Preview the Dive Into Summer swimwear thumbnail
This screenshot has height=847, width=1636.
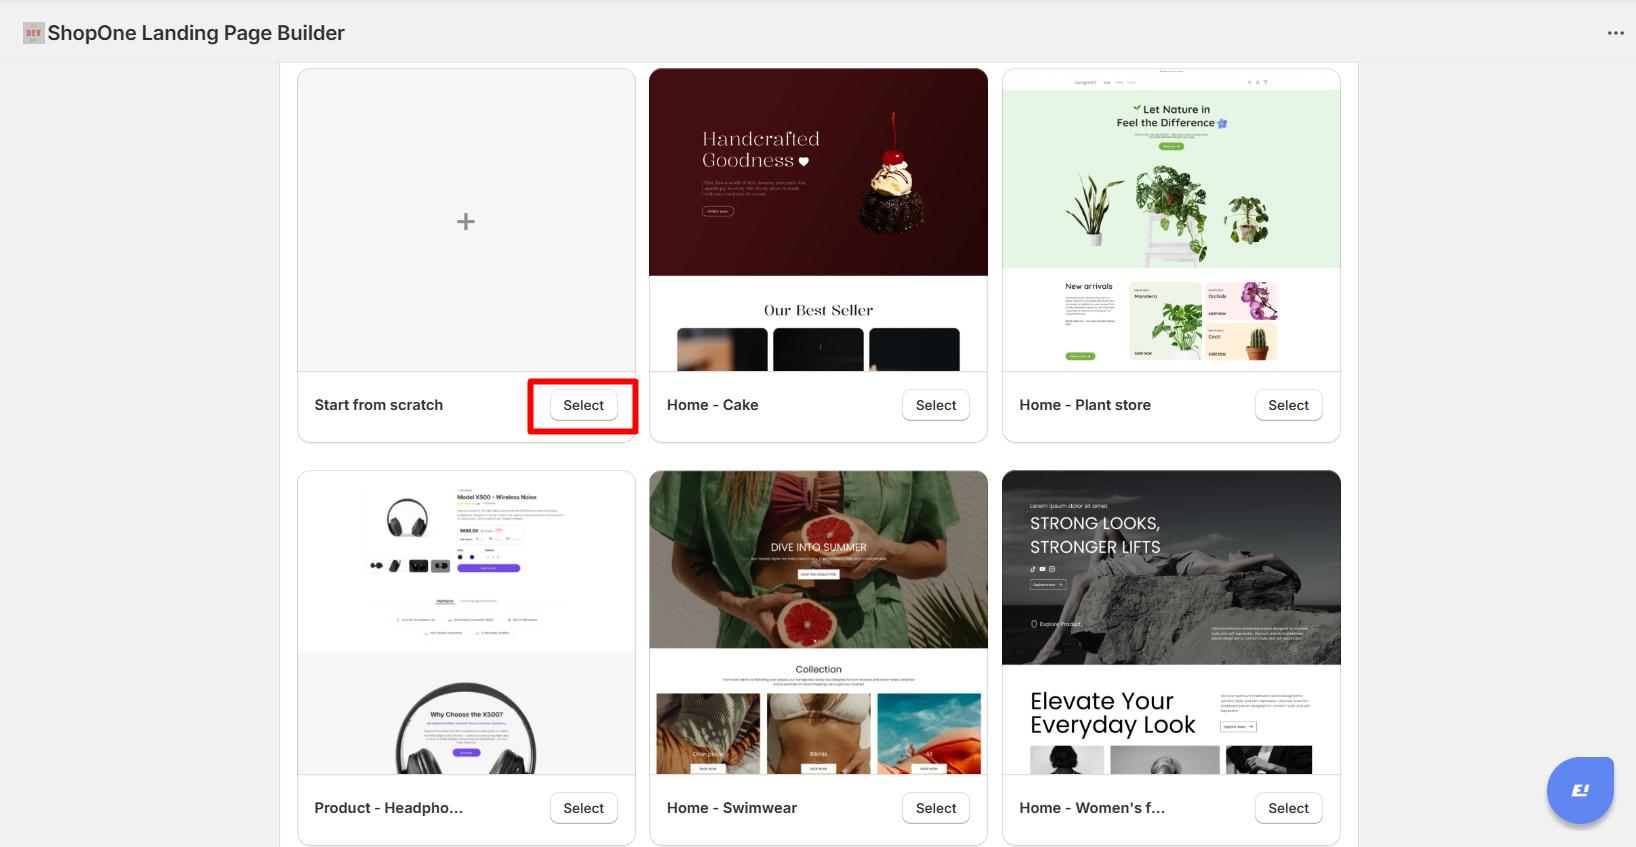point(818,622)
